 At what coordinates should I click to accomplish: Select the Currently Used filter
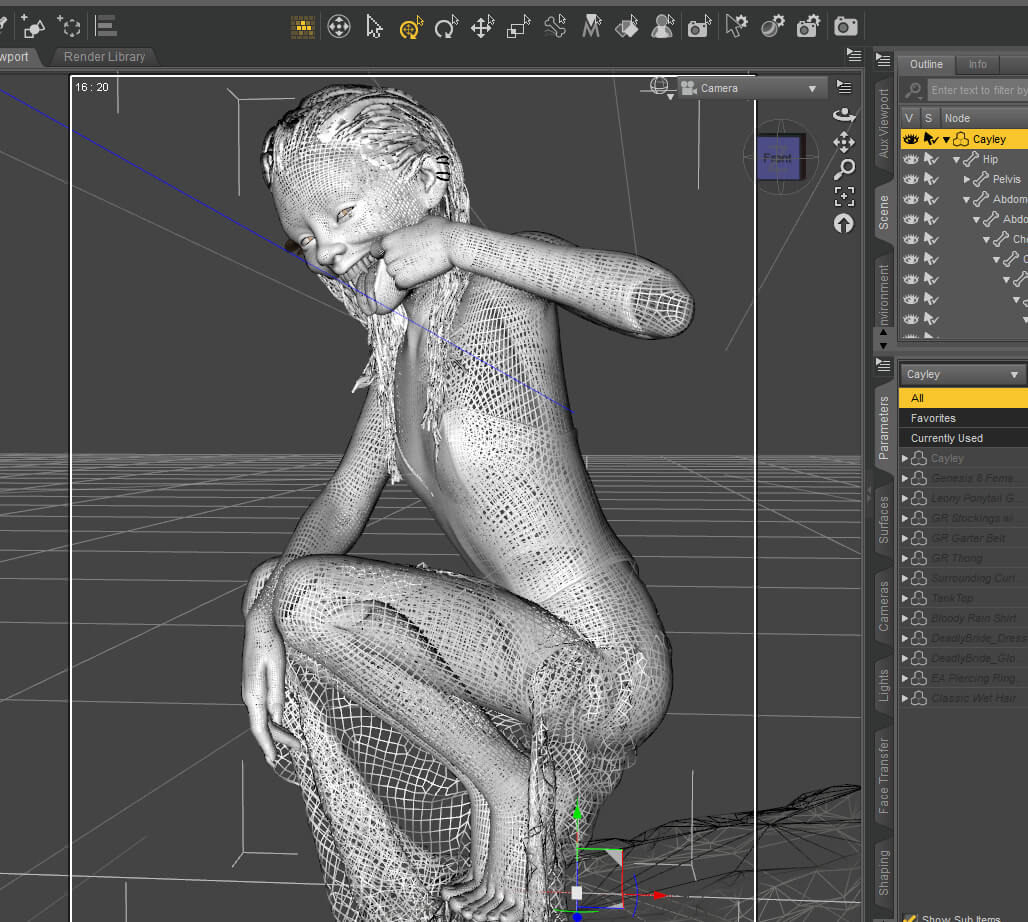(x=962, y=438)
